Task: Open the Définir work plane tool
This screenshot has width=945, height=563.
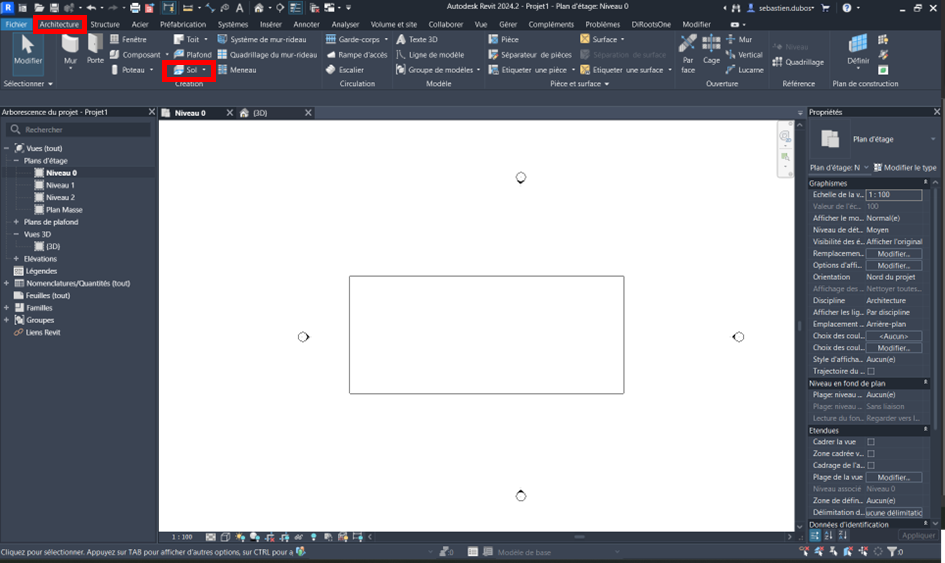Action: click(857, 49)
